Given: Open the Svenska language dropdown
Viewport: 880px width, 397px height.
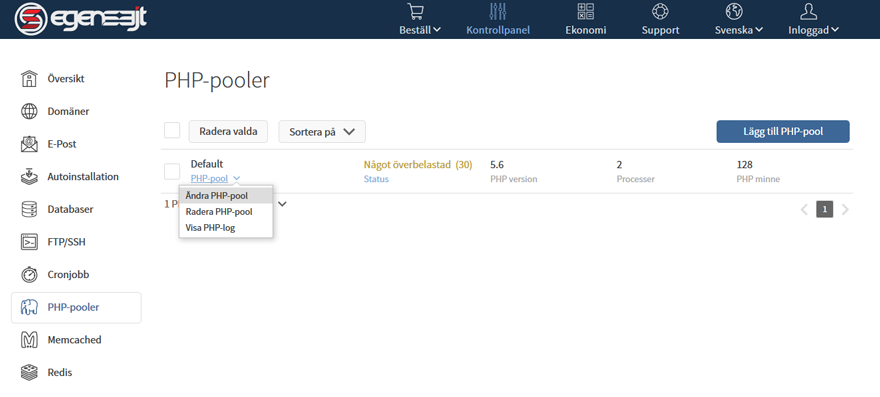Looking at the screenshot, I should click(x=739, y=30).
